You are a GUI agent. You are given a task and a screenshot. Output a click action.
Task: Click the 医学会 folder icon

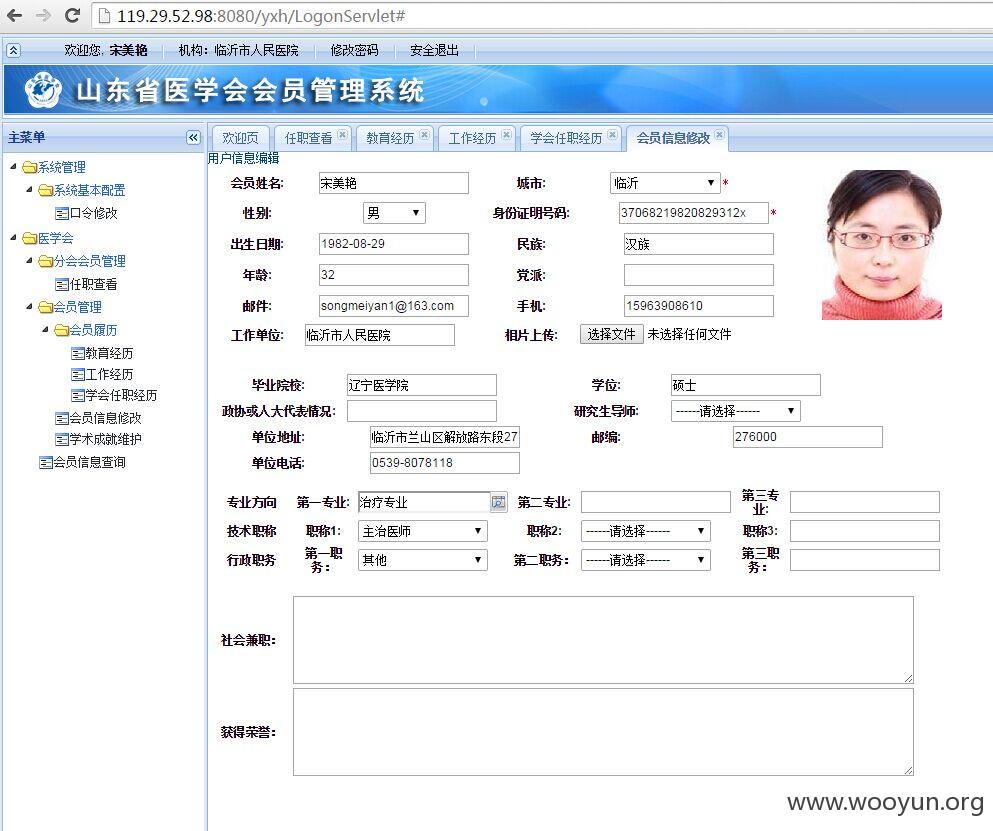tap(29, 238)
